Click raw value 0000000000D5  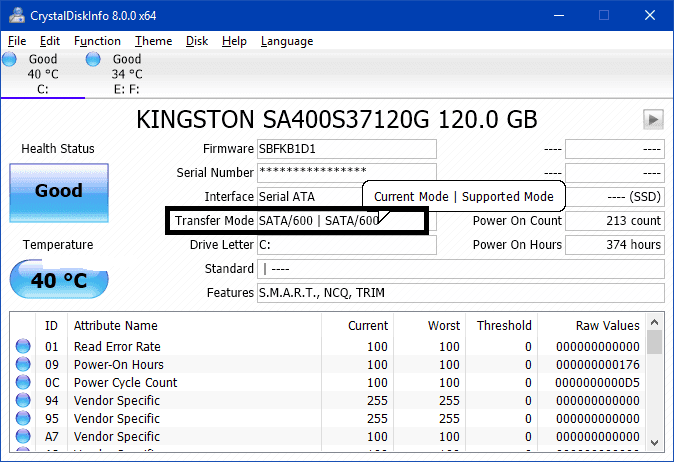597,382
